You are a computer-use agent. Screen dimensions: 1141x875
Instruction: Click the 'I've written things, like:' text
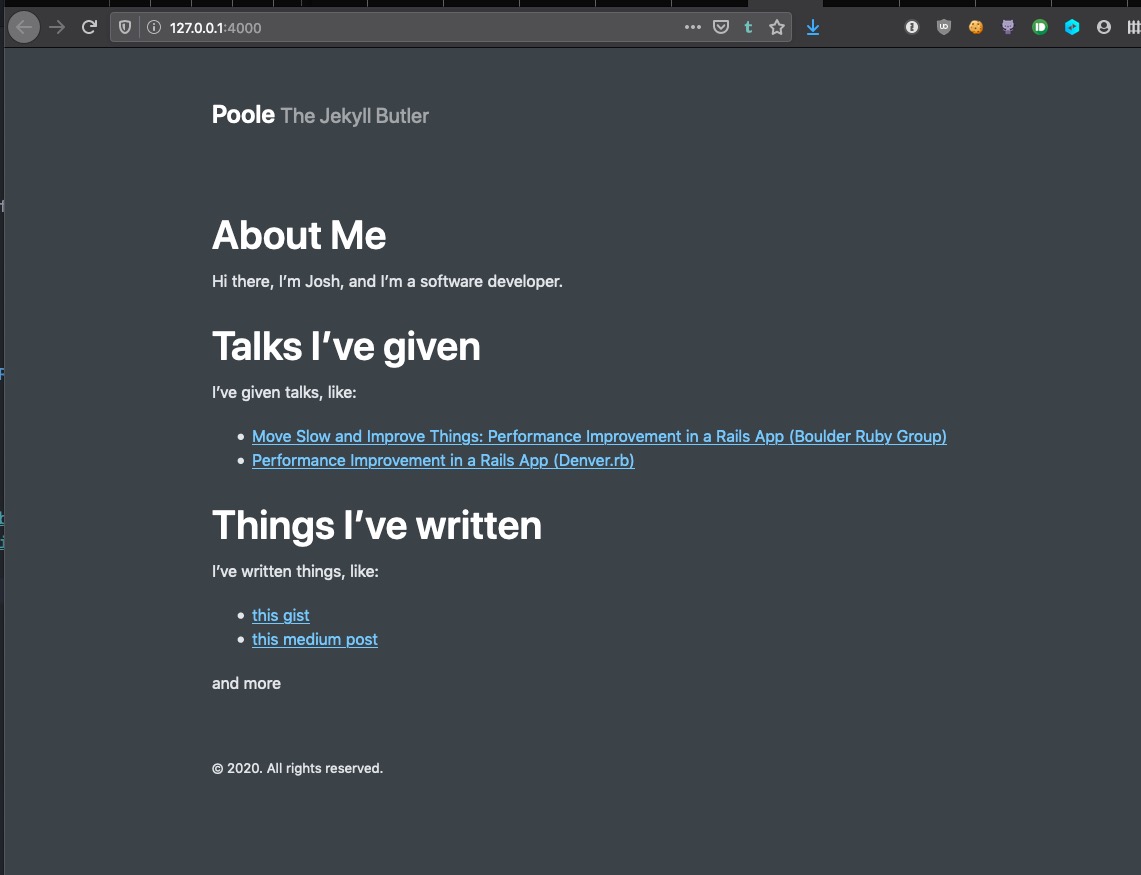point(295,571)
